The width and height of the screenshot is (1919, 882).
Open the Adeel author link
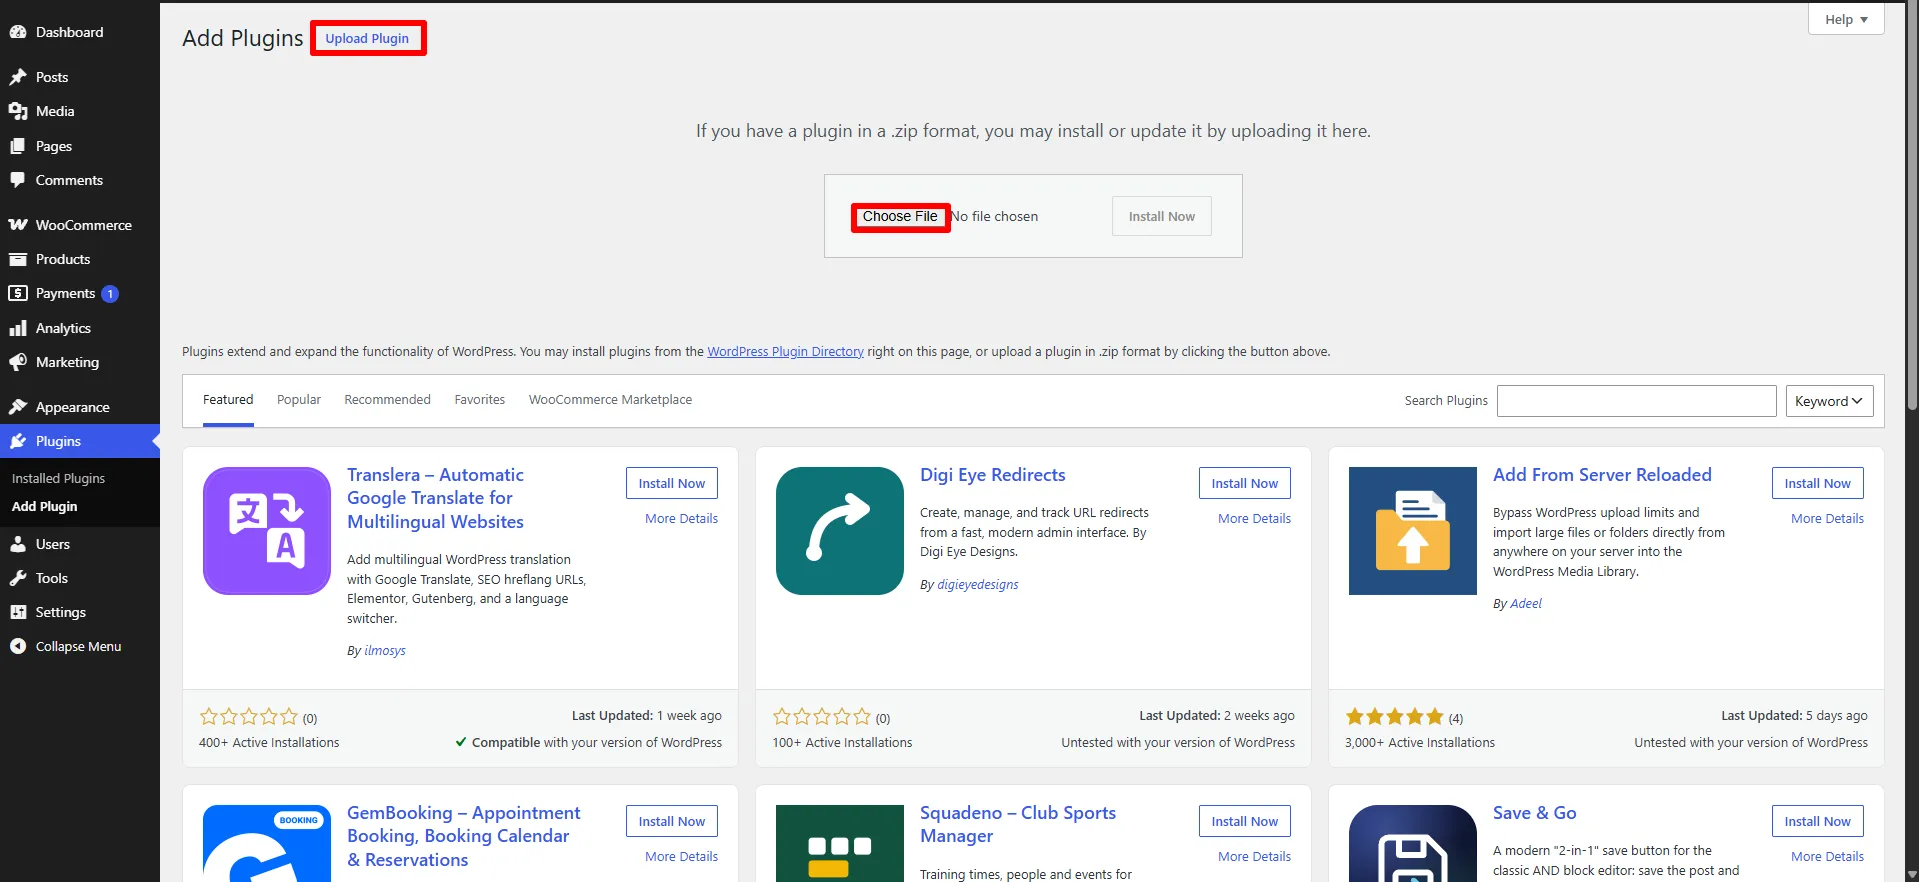pyautogui.click(x=1526, y=604)
